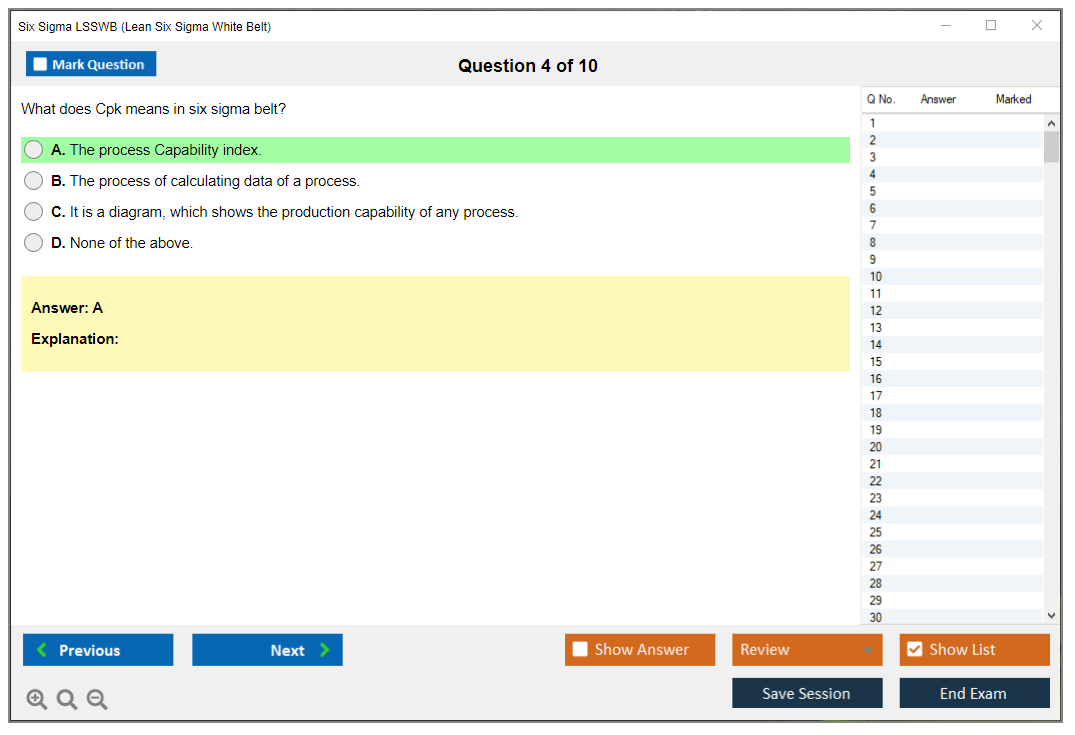This screenshot has width=1075, height=735.
Task: Click the question list scroll up arrow
Action: [1050, 123]
